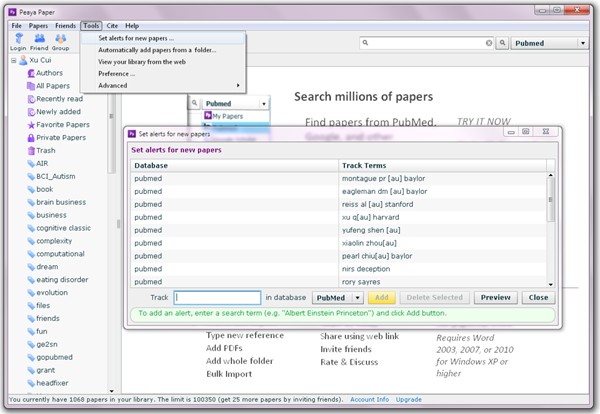Screen dimensions: 600x414
Task: Open the Papers menu
Action: 38,26
